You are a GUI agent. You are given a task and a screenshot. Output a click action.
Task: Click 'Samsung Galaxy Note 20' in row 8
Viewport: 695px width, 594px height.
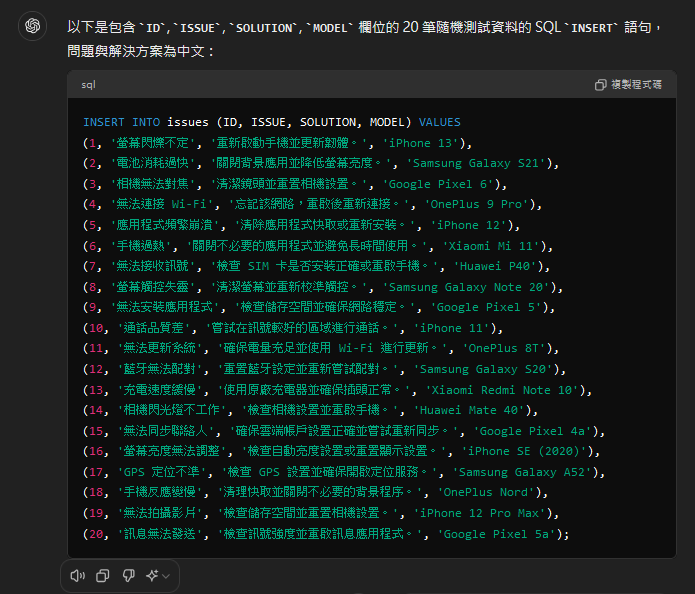coord(466,288)
